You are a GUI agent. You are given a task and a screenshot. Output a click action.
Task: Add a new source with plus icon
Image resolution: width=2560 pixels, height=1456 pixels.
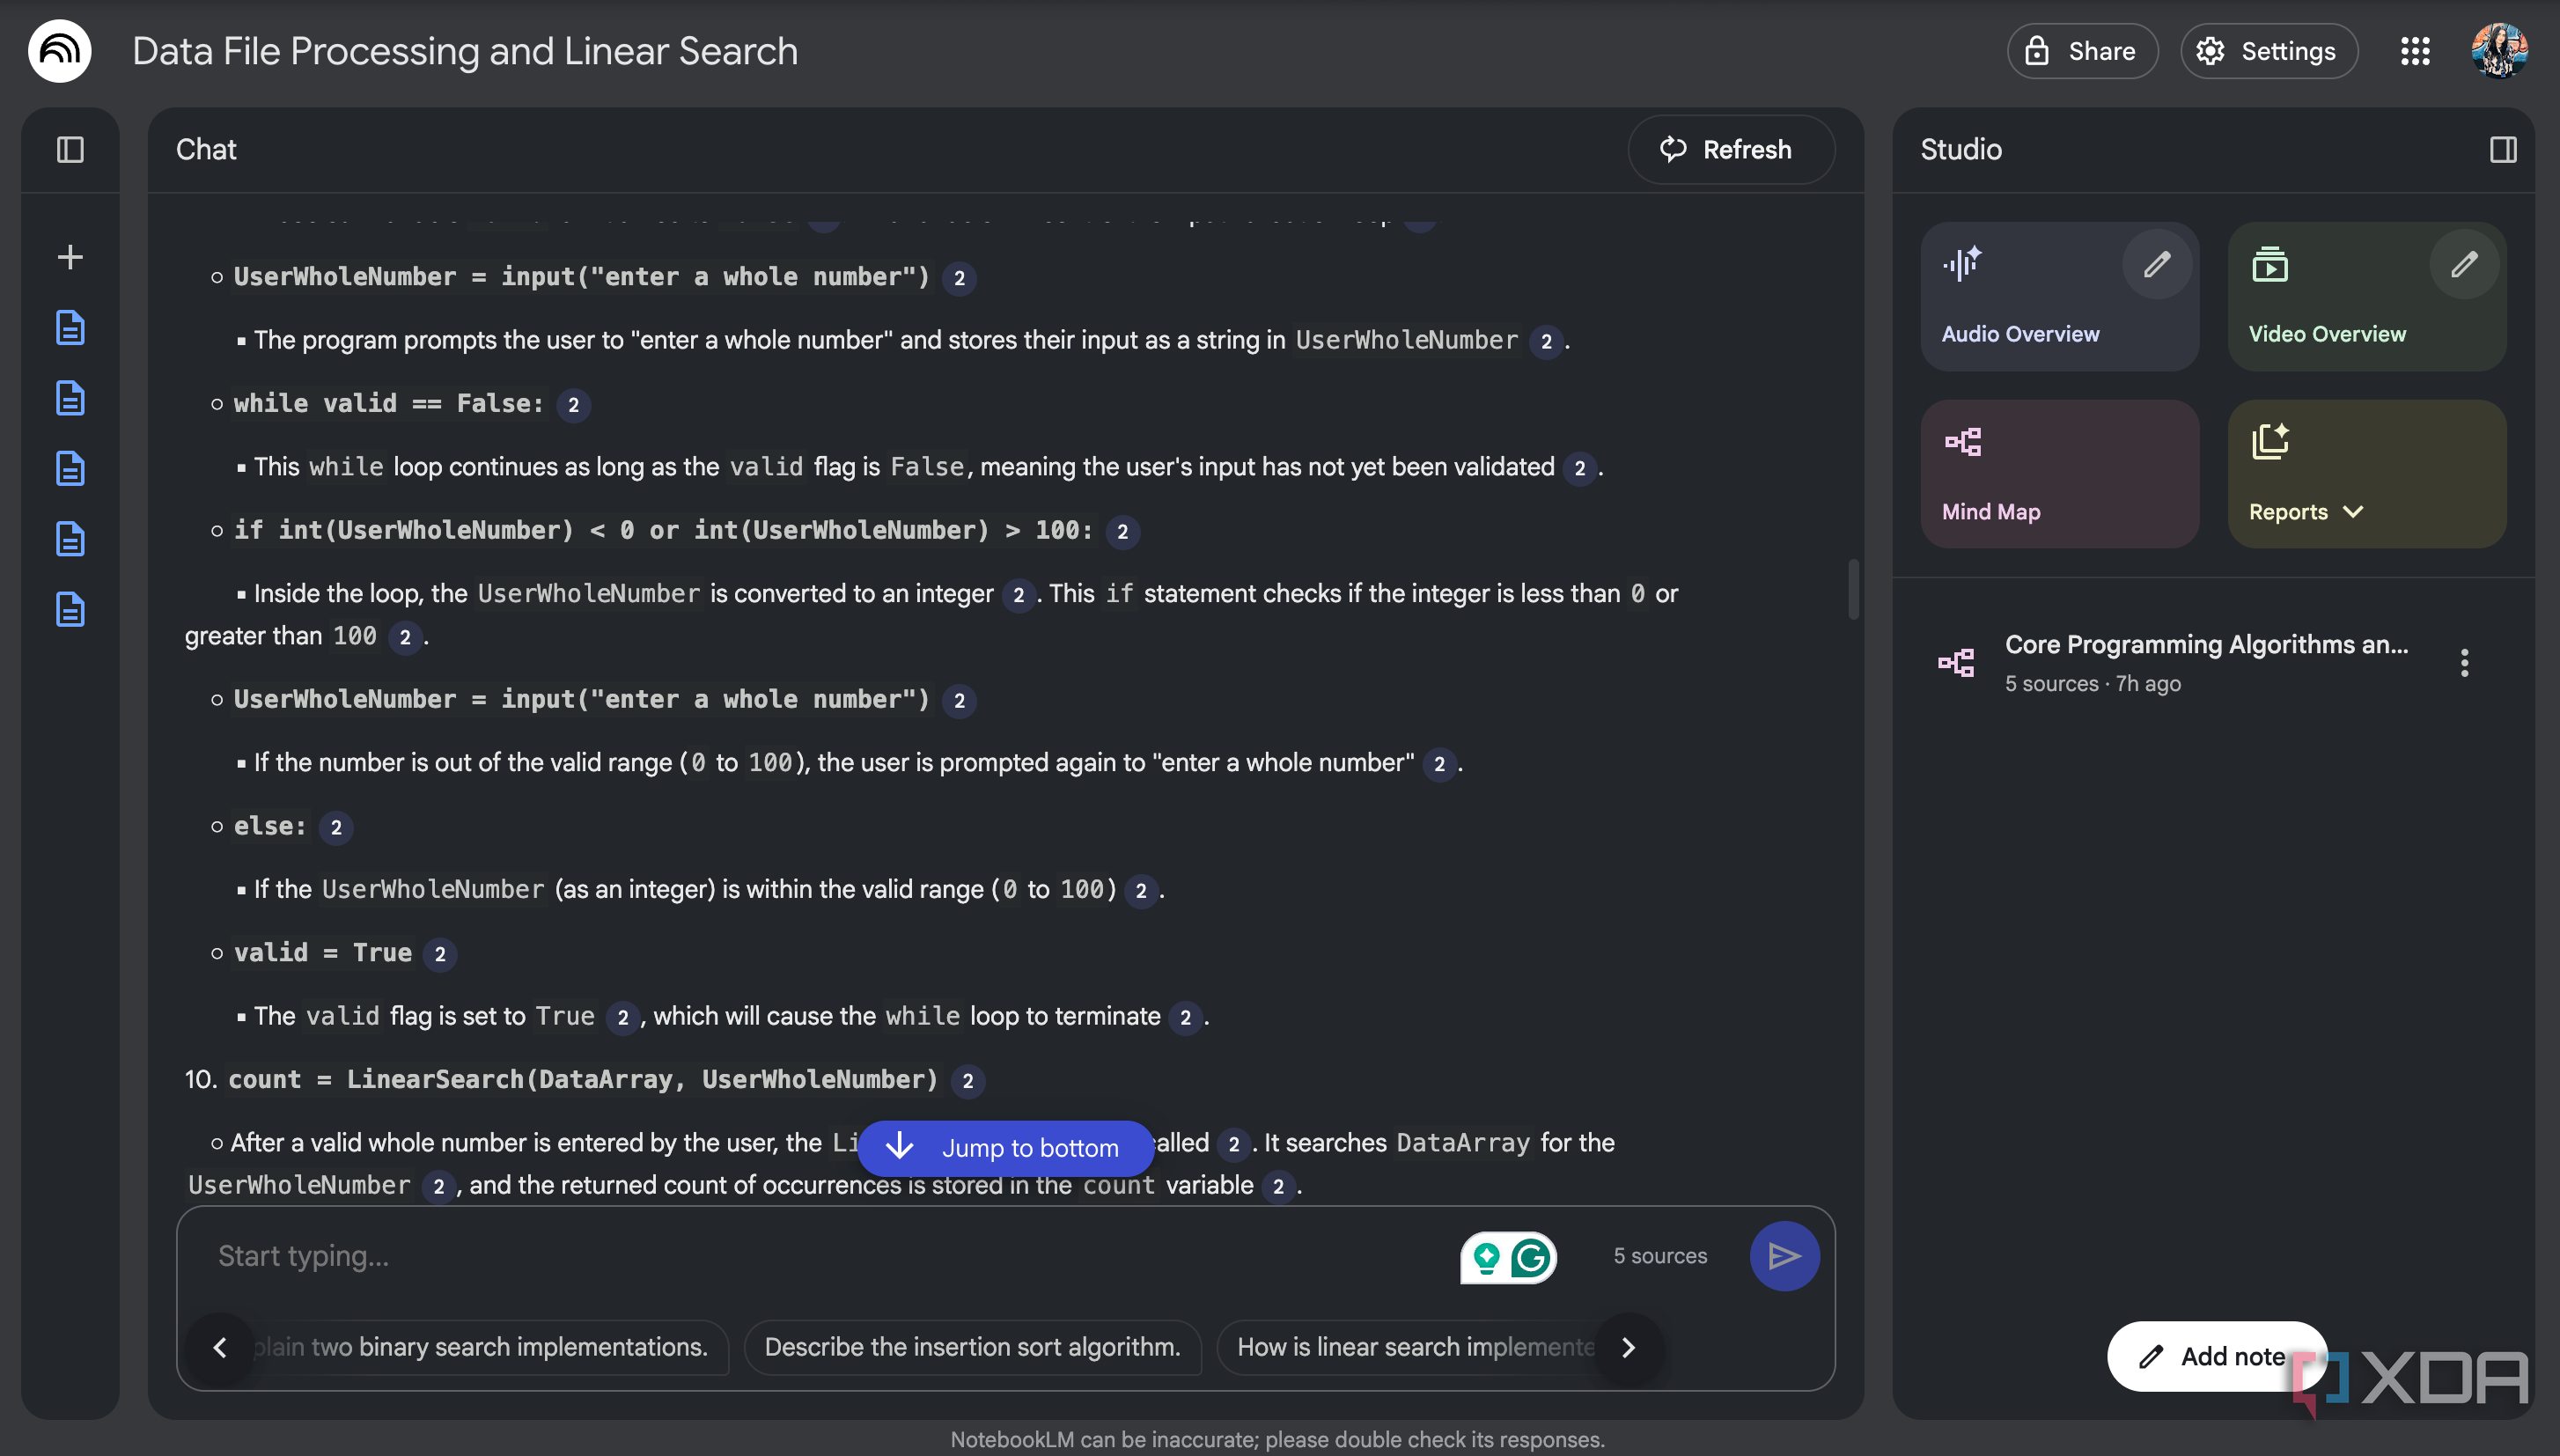[70, 257]
